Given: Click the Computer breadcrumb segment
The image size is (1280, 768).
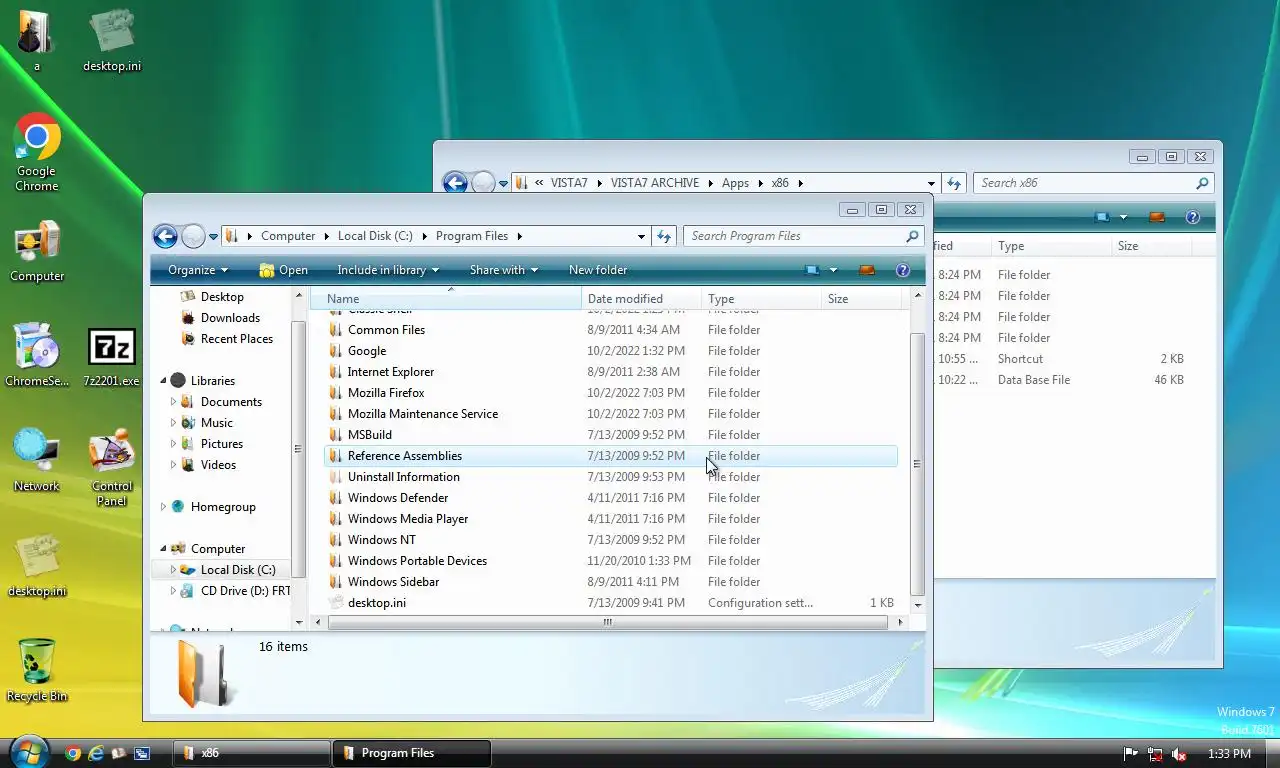Looking at the screenshot, I should 288,236.
